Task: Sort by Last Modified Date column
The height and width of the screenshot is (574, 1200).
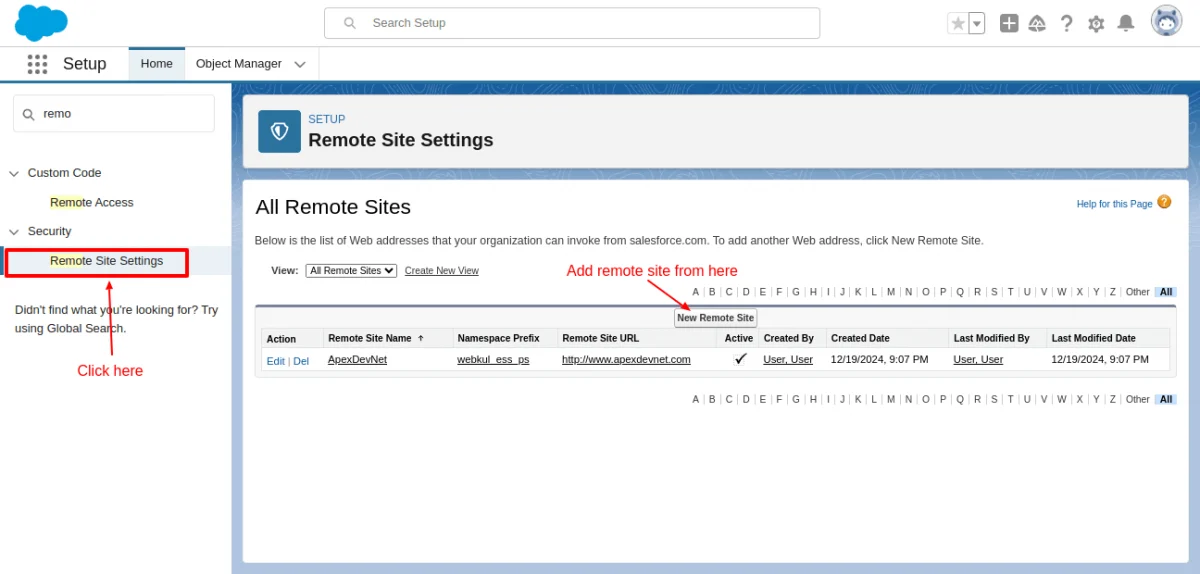Action: coord(1094,338)
